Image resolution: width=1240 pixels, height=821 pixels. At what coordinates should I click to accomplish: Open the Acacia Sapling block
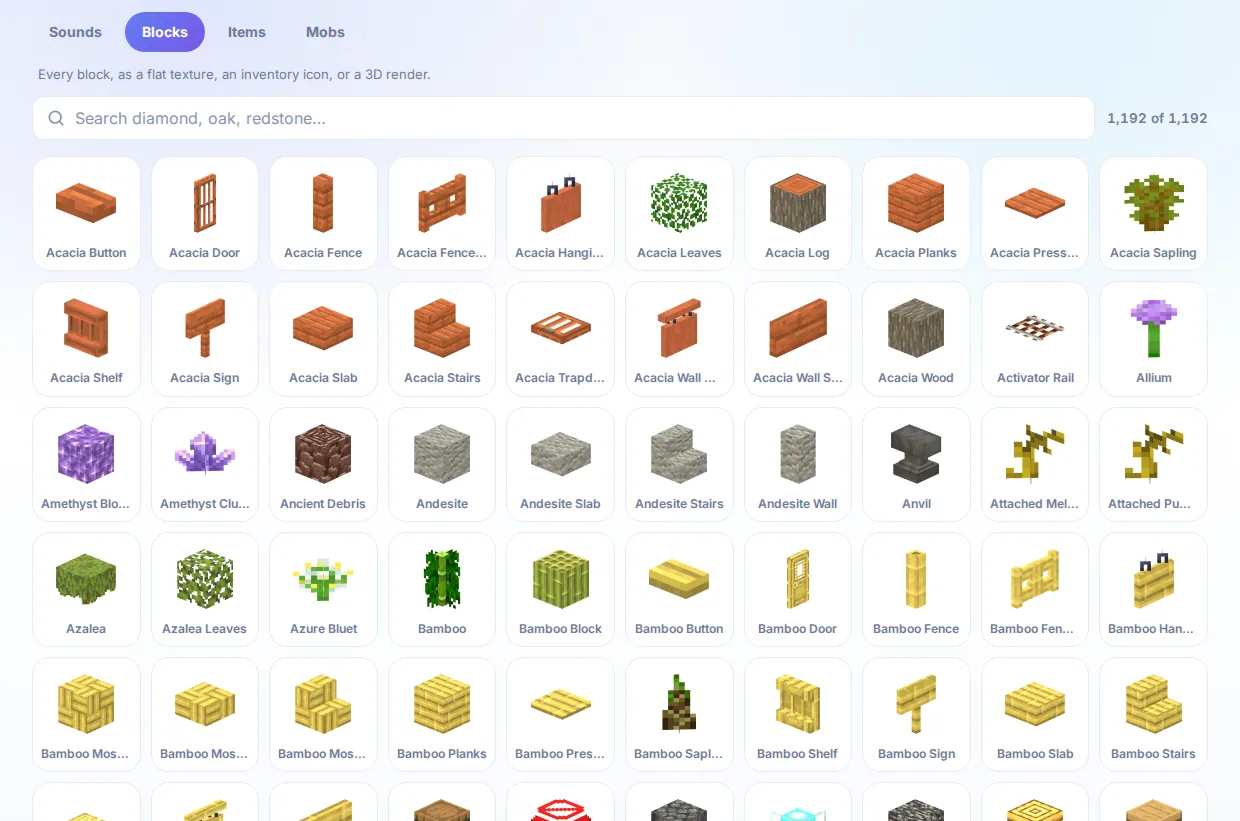[x=1153, y=213]
